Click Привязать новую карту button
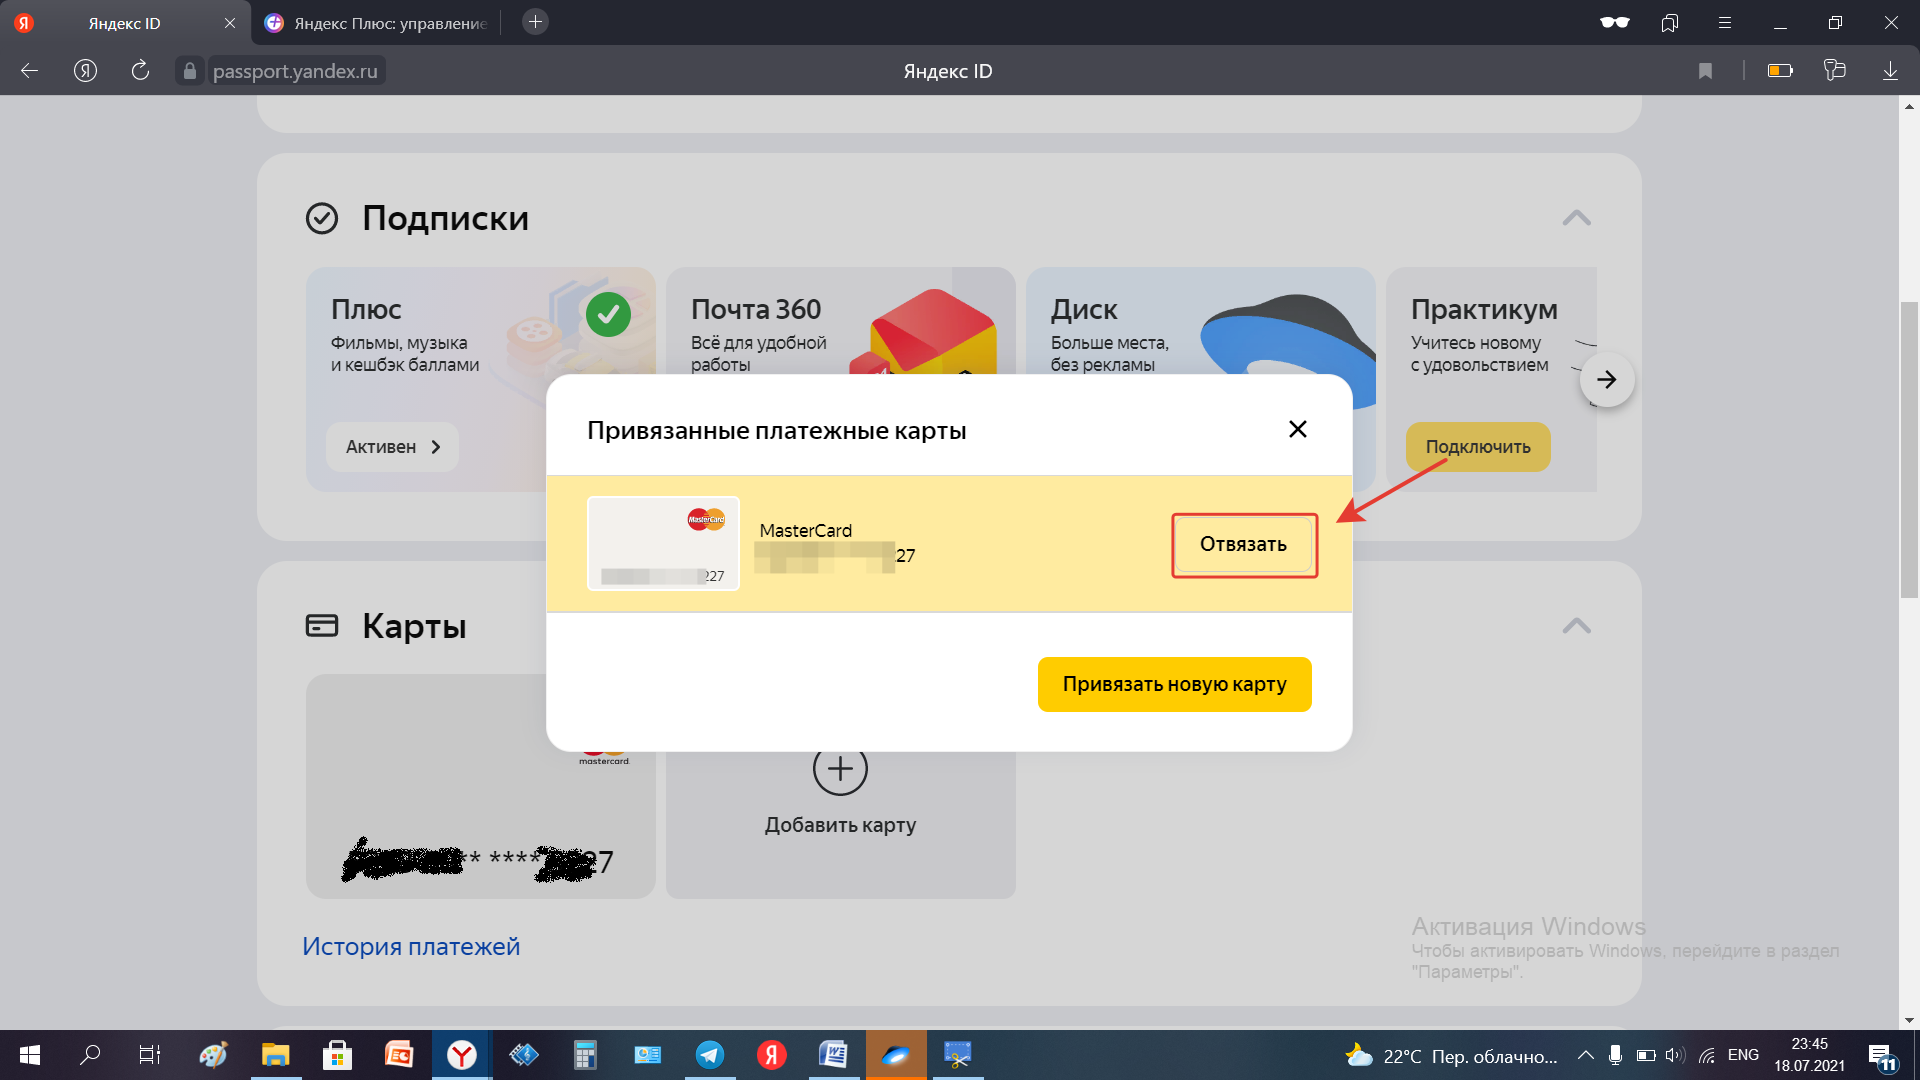This screenshot has width=1920, height=1080. (x=1174, y=685)
